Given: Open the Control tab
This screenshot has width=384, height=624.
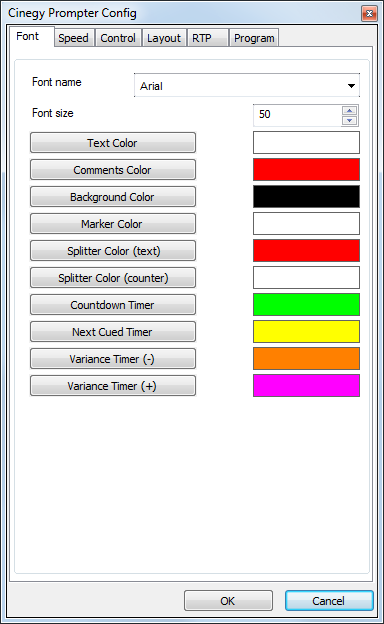Looking at the screenshot, I should coord(118,38).
